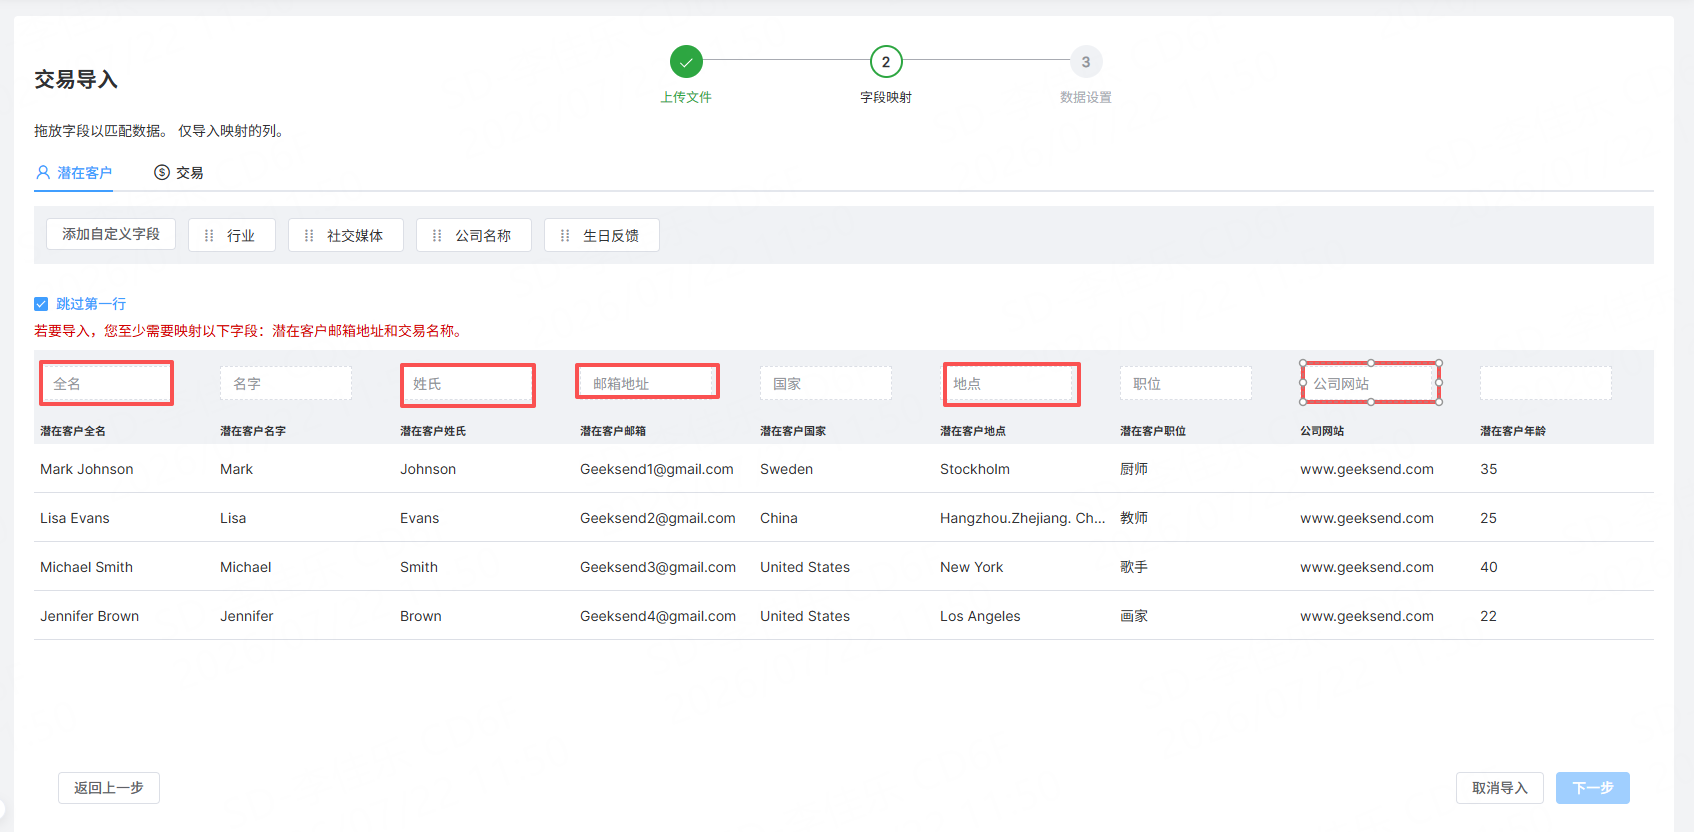This screenshot has height=832, width=1694.
Task: Click step 2 circle for 字段映射
Action: pos(886,62)
